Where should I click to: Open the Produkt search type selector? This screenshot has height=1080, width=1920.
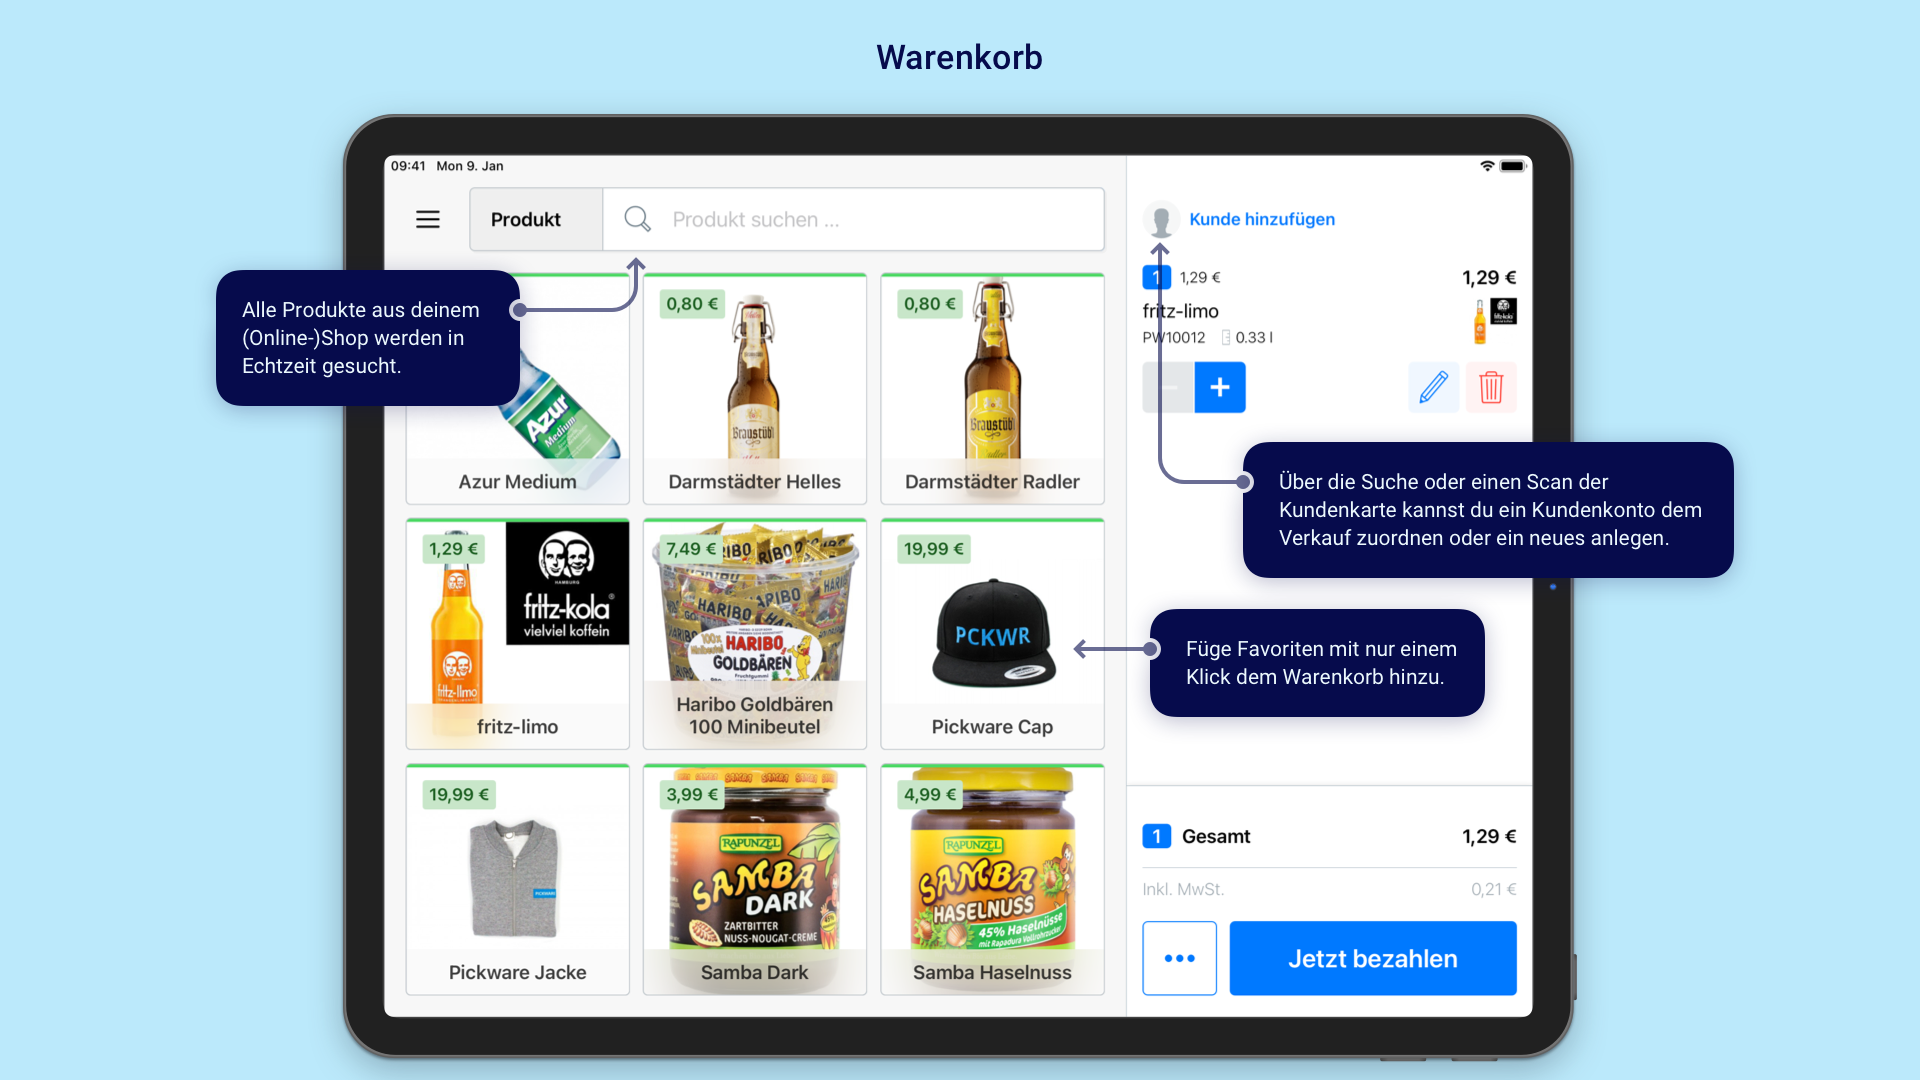pyautogui.click(x=536, y=219)
